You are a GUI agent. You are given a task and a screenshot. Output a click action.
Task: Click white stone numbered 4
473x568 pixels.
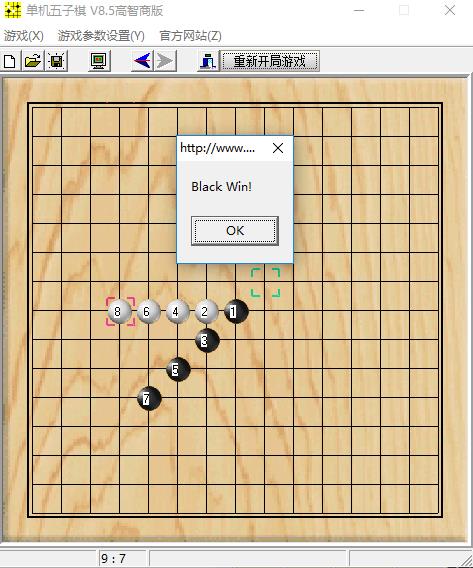(x=177, y=311)
